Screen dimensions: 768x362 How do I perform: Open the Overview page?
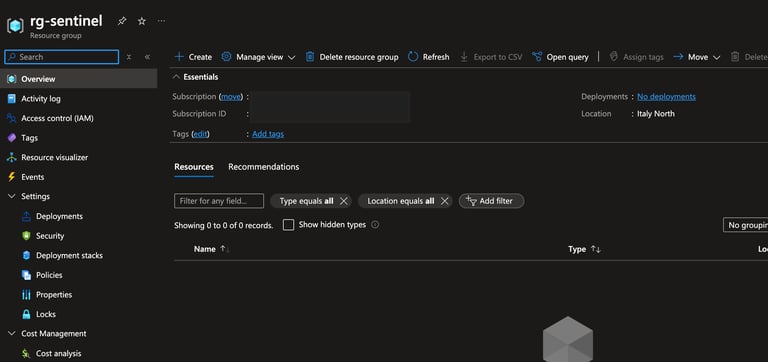coord(78,79)
